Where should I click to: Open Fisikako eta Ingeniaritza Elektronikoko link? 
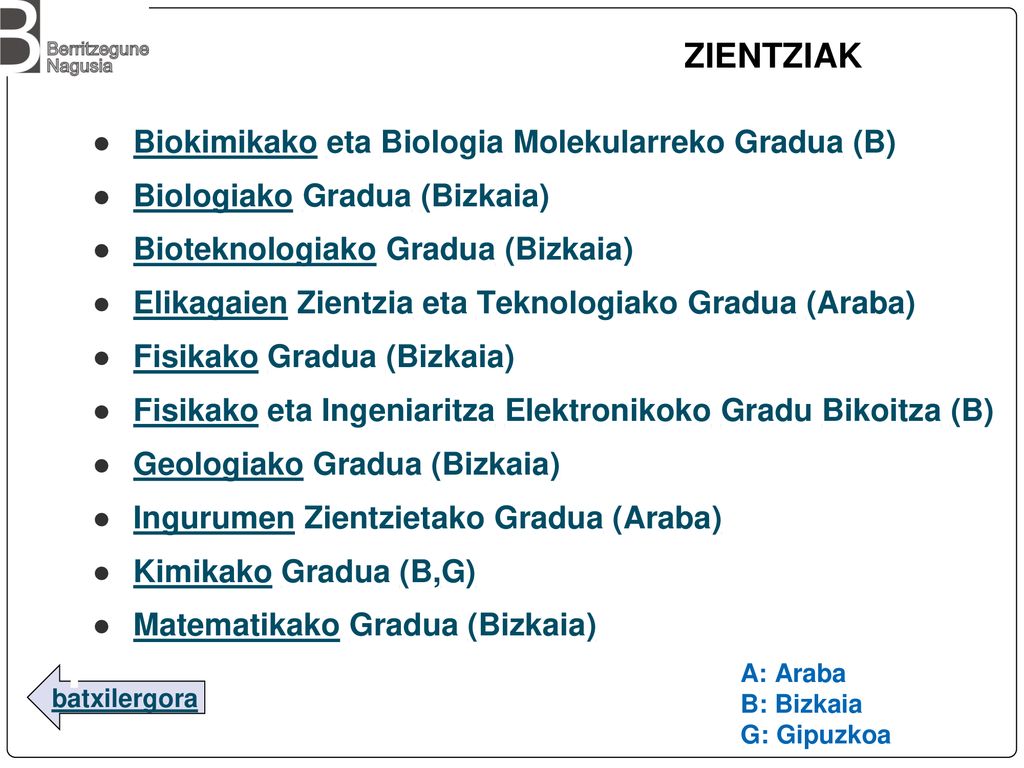pyautogui.click(x=195, y=411)
